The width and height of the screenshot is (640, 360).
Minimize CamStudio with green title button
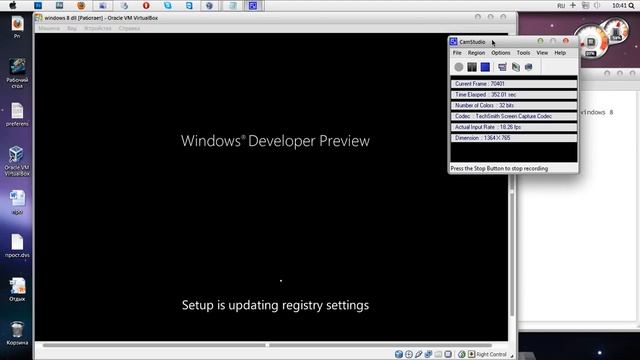(x=540, y=41)
